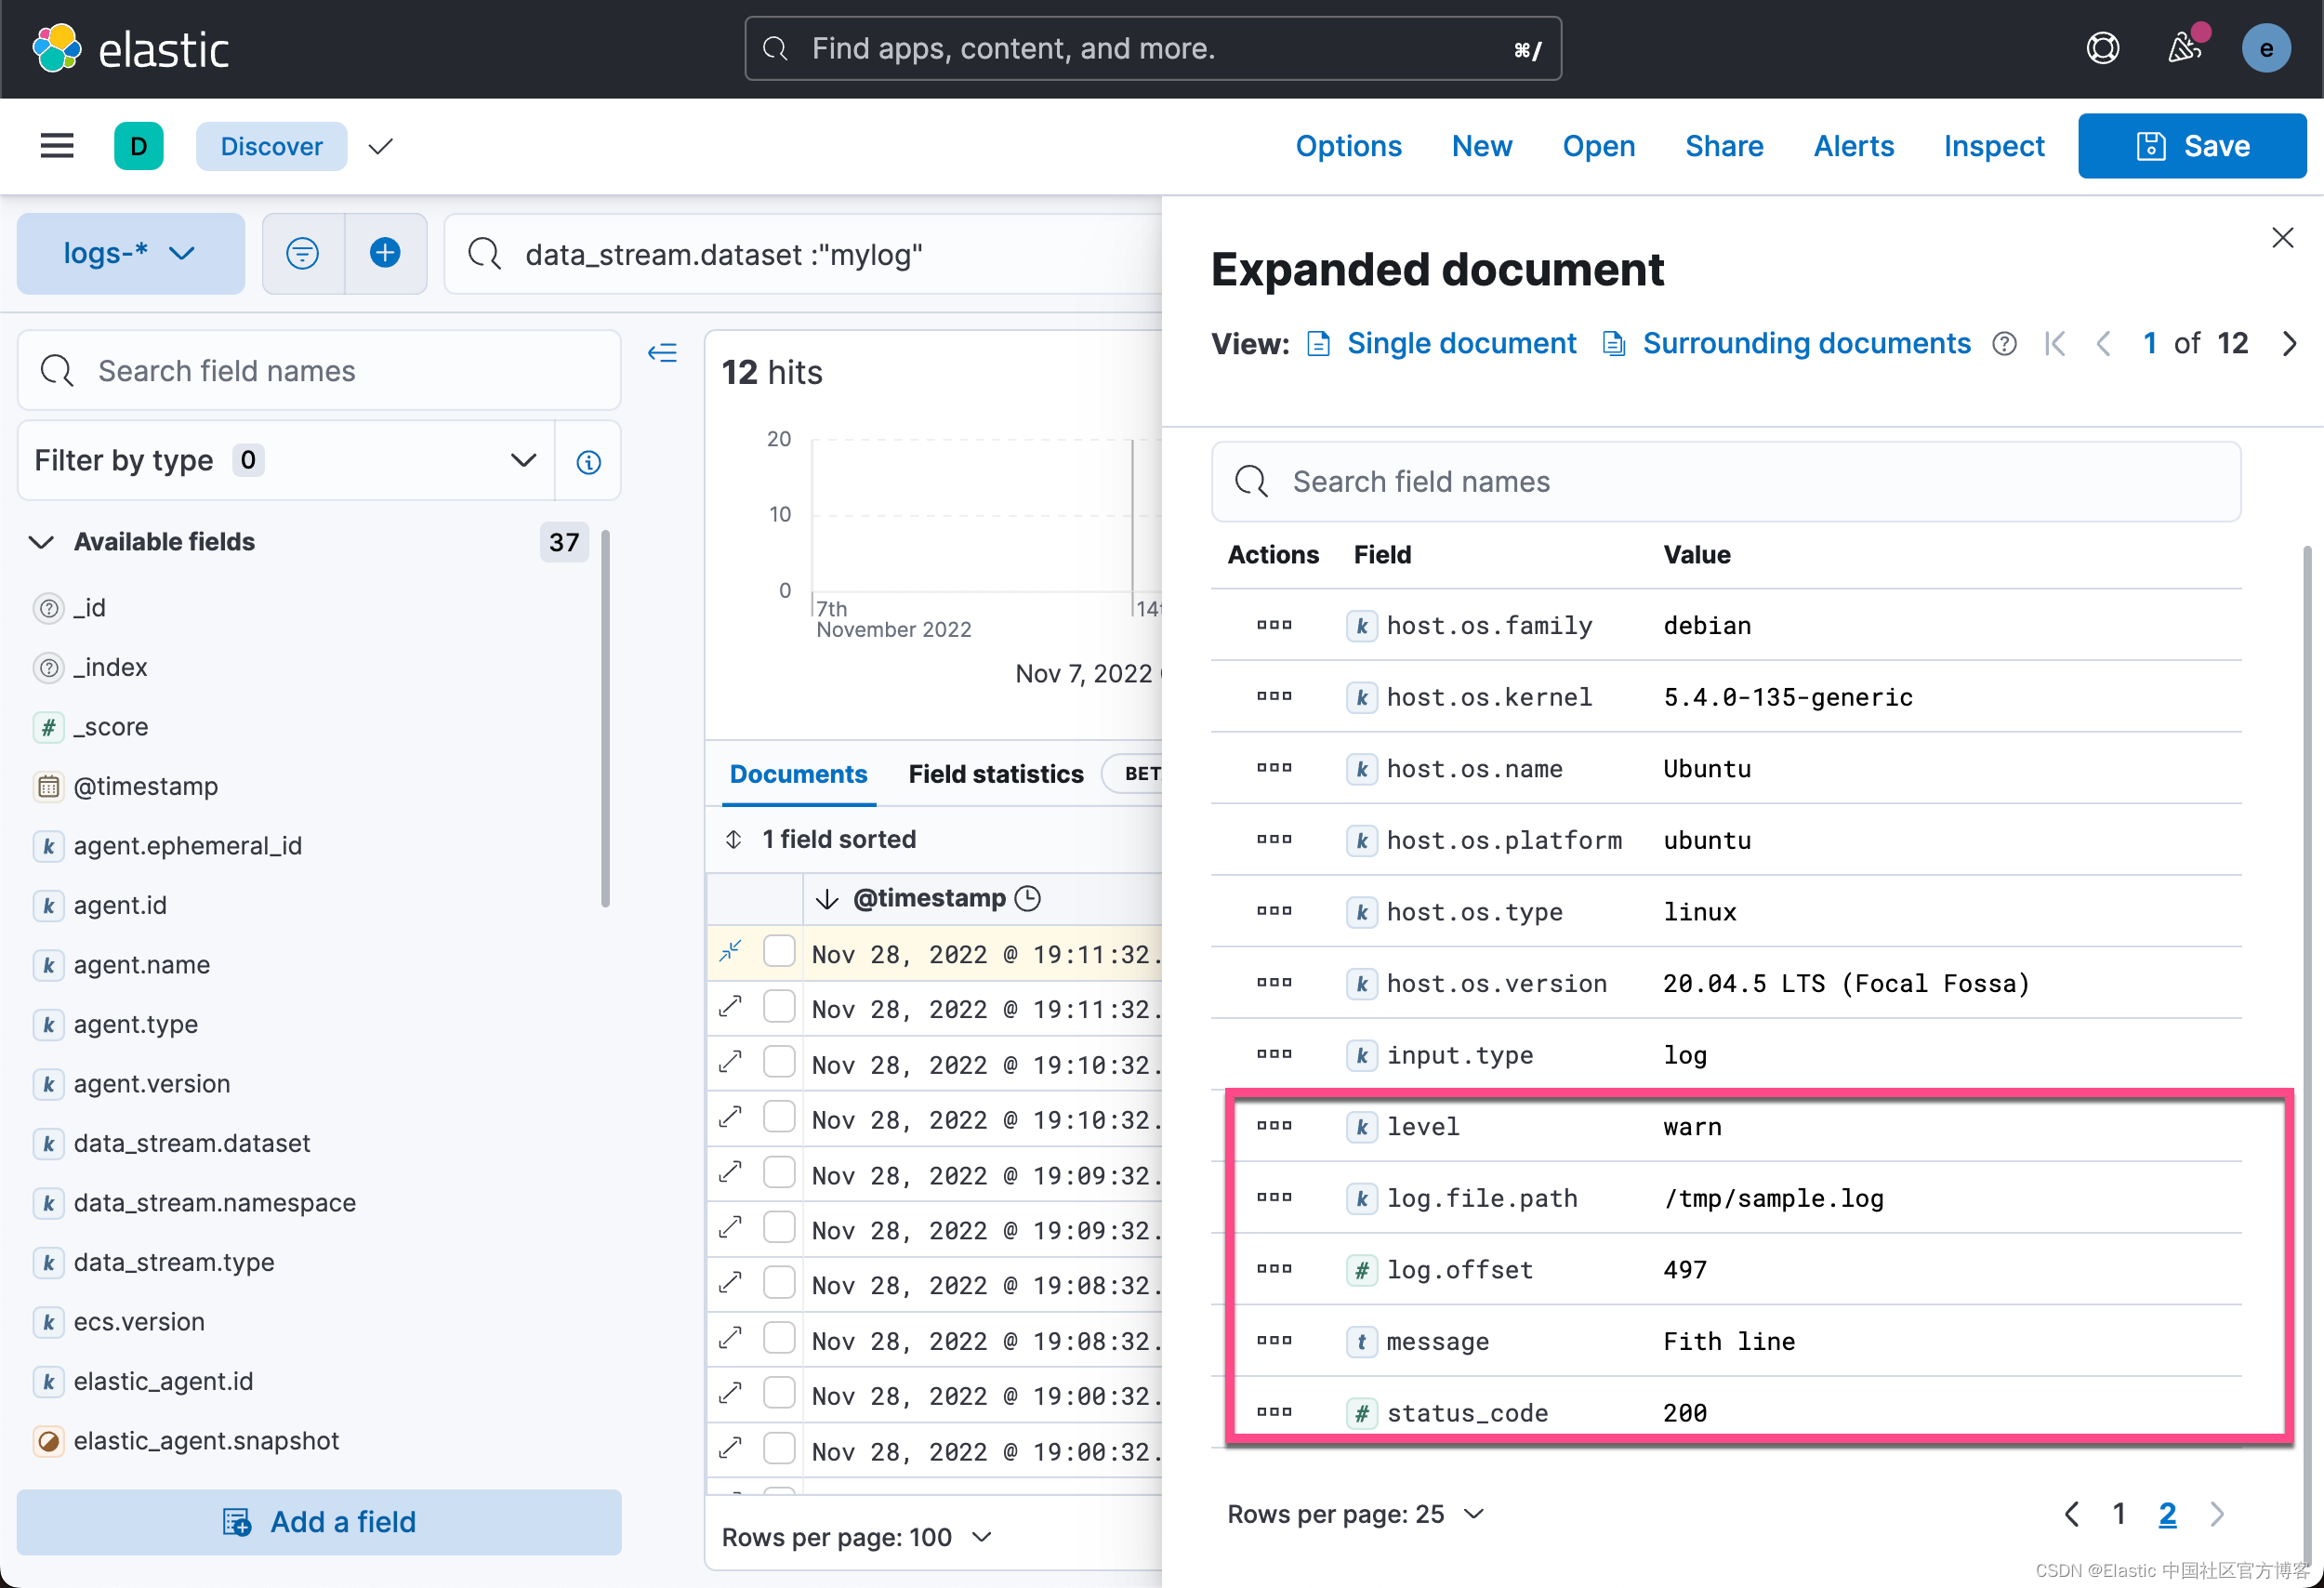The width and height of the screenshot is (2324, 1588).
Task: Select checkbox for first 19:08:32 document
Action: (778, 1283)
